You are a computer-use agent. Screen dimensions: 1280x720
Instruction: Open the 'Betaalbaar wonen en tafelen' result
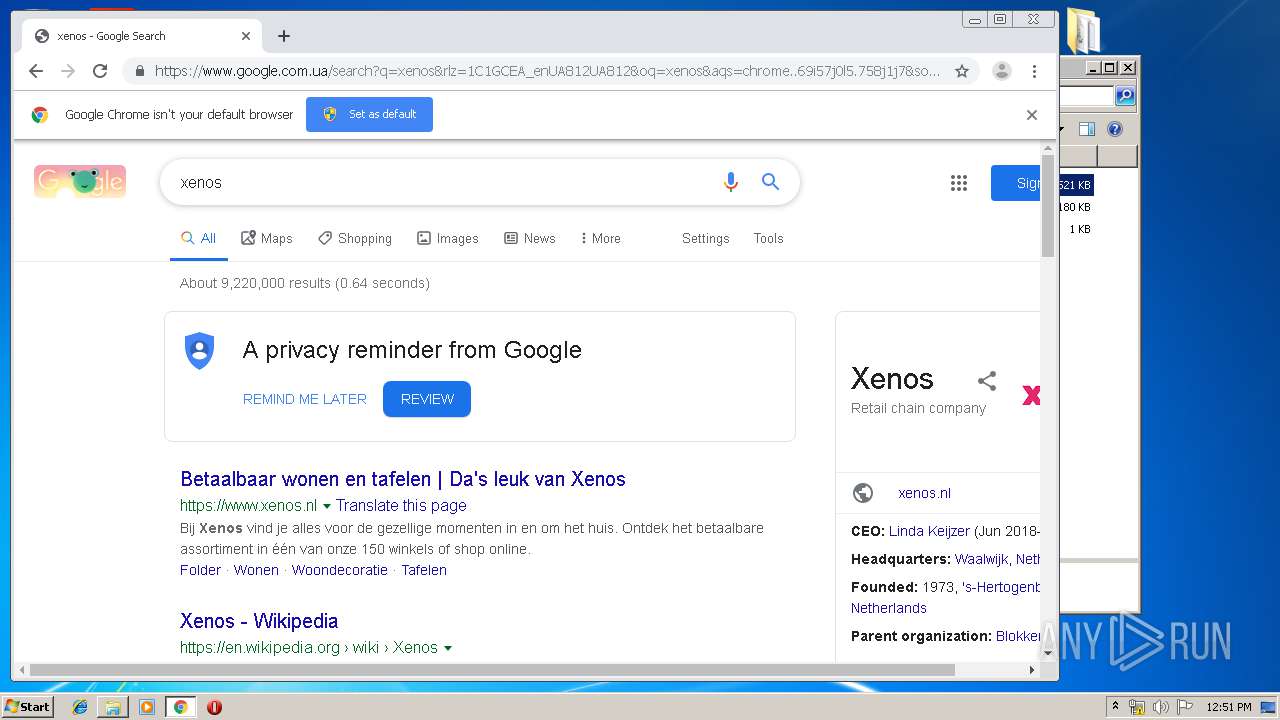tap(403, 479)
